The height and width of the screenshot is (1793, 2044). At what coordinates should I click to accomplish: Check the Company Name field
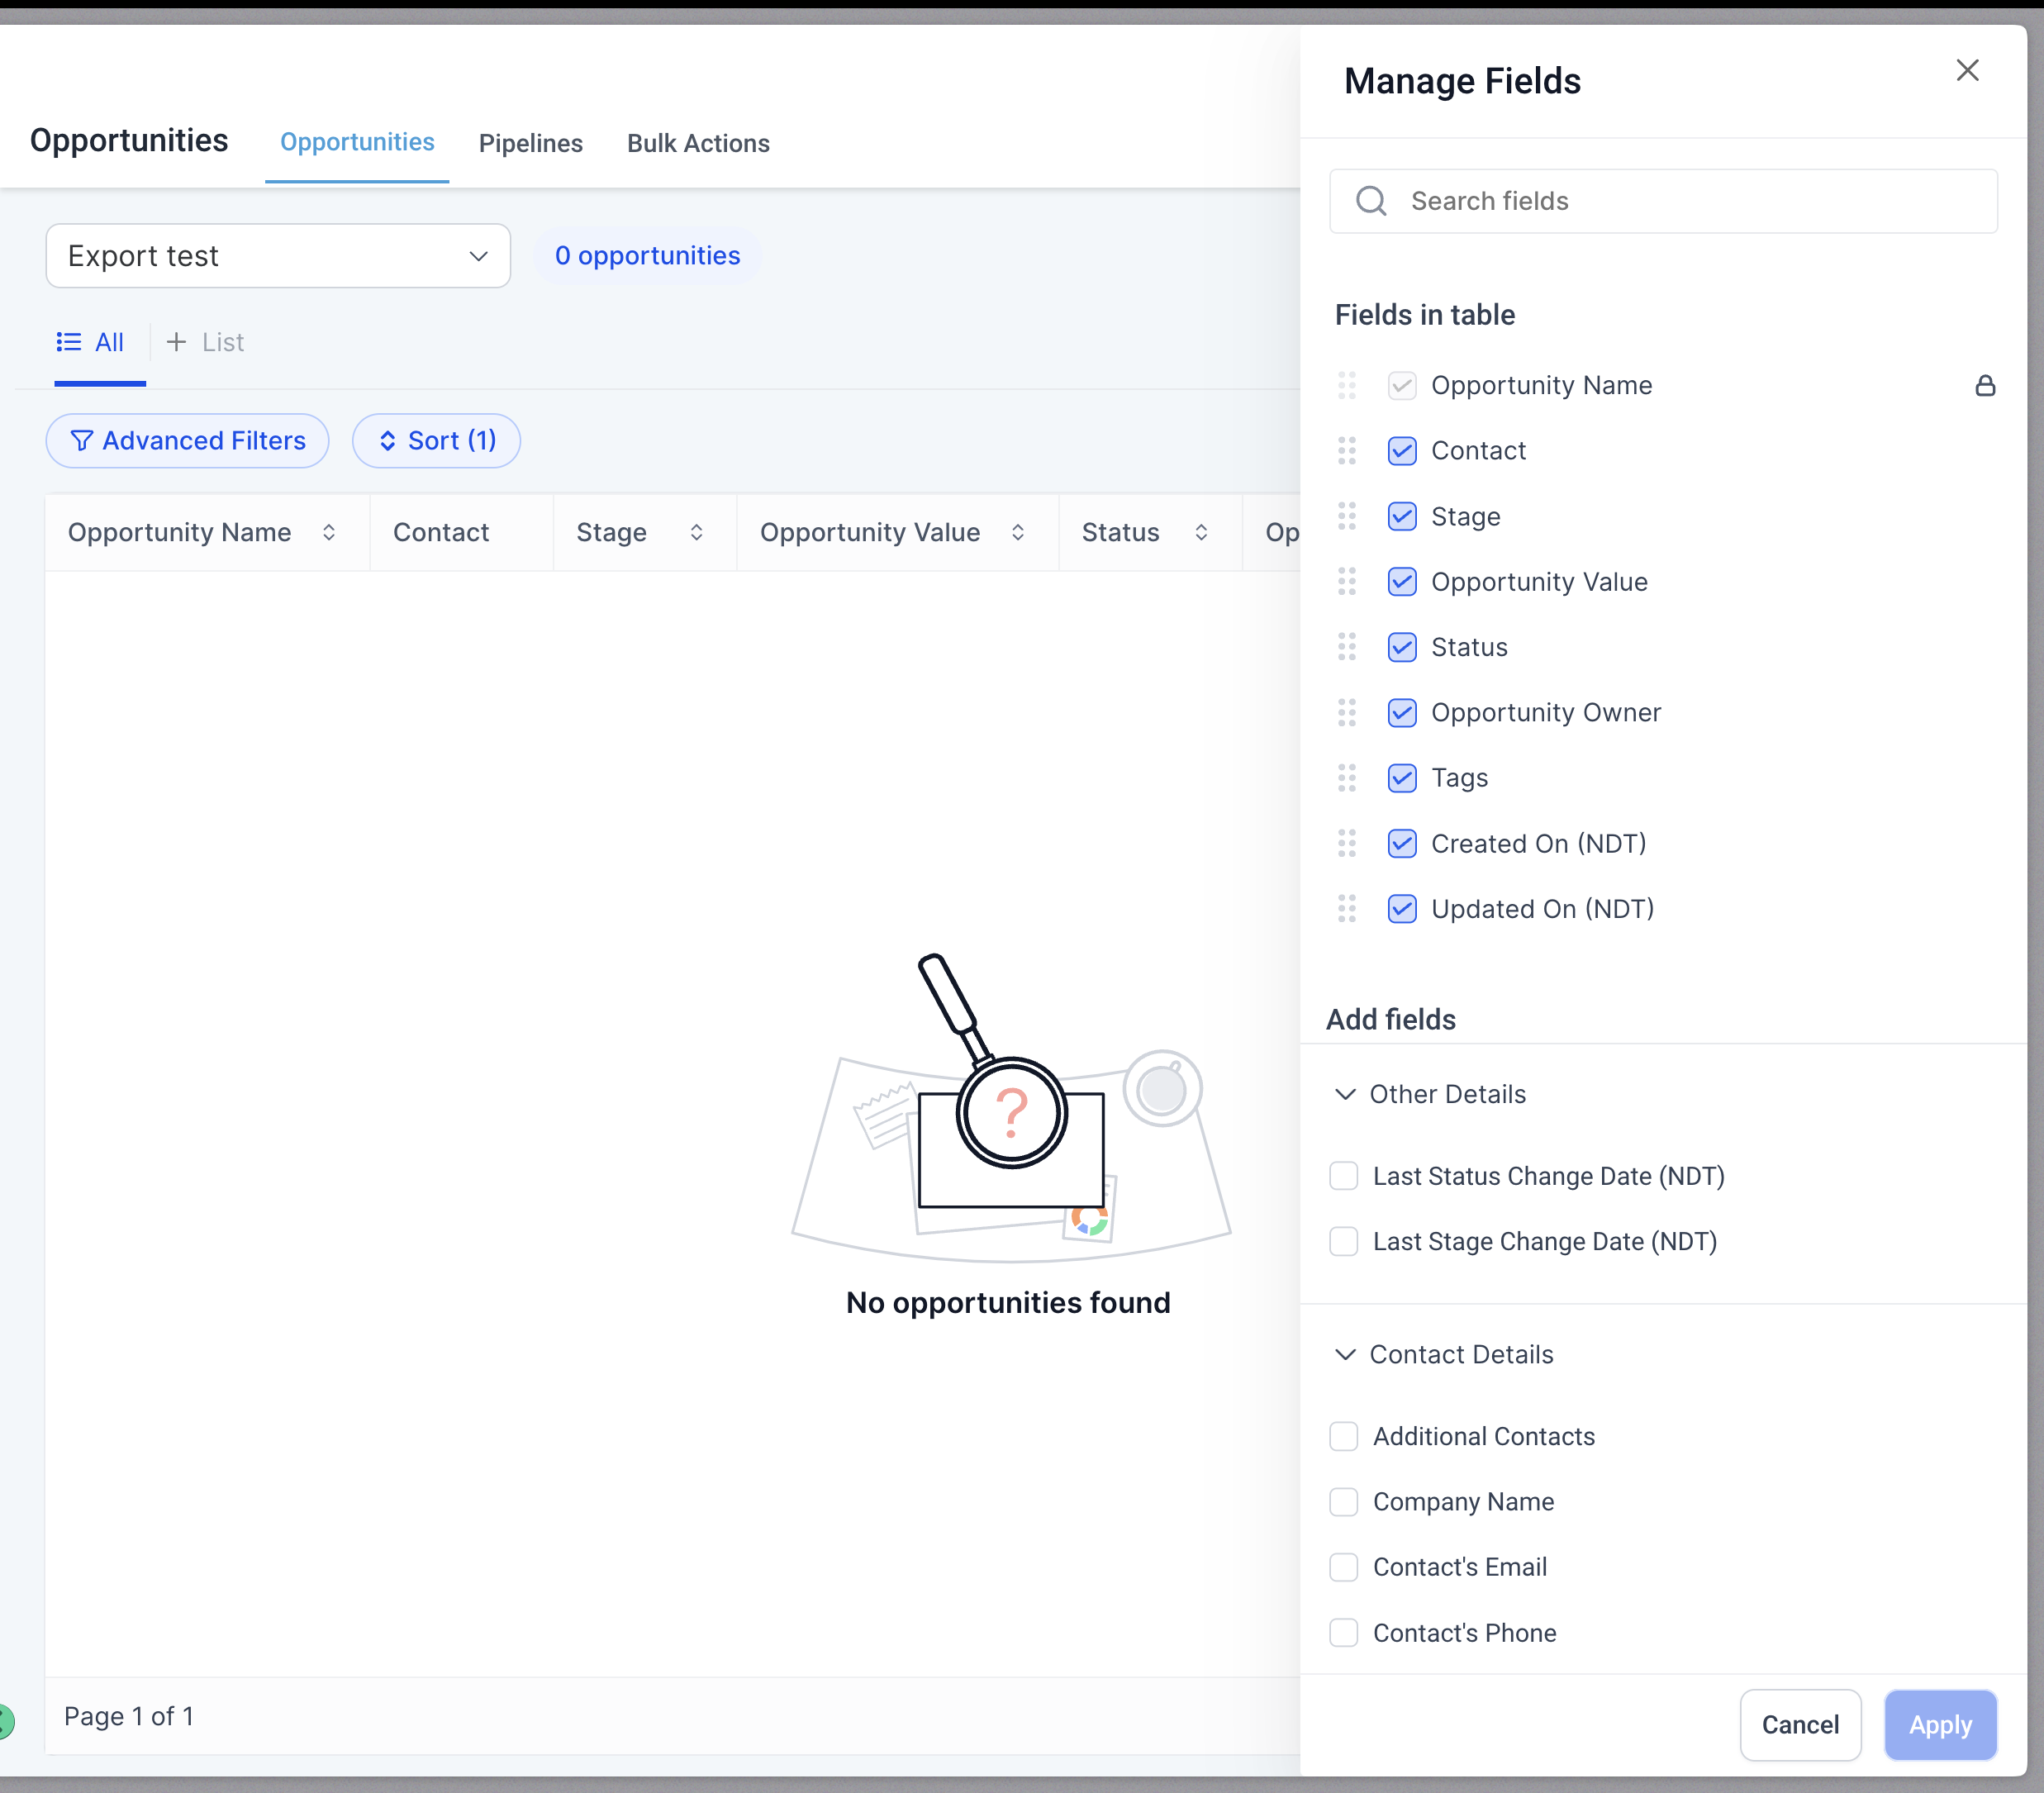1343,1502
